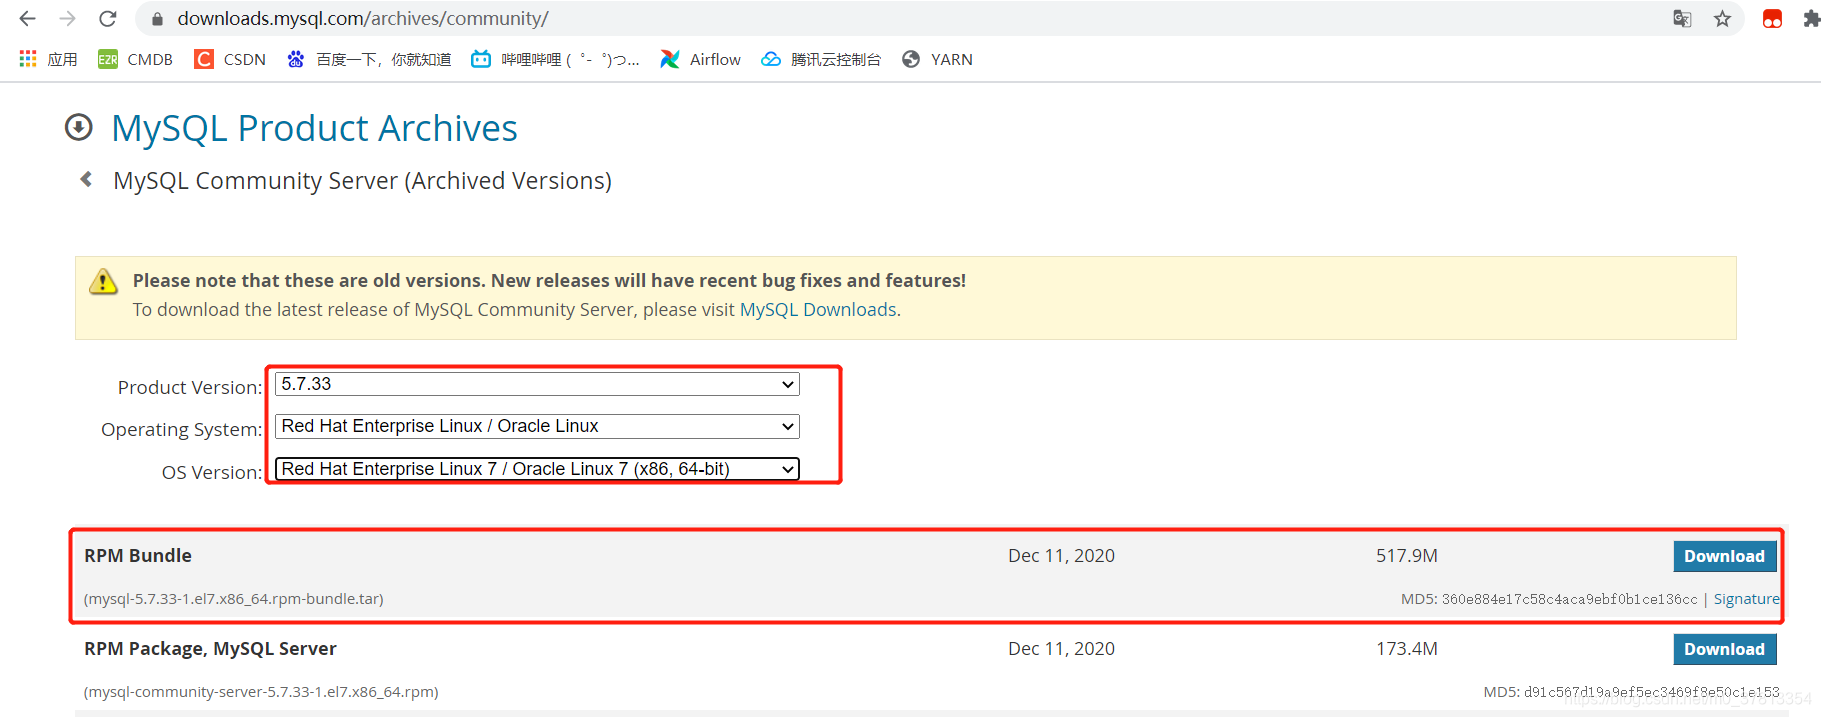
Task: Open the apps grid bookmark
Action: (48, 60)
